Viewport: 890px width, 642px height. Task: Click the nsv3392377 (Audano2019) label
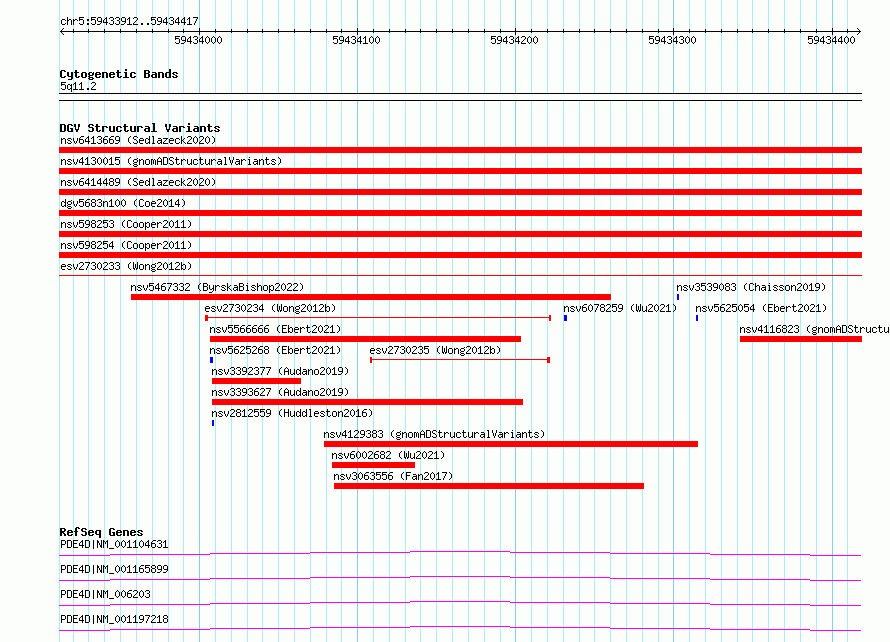point(280,371)
